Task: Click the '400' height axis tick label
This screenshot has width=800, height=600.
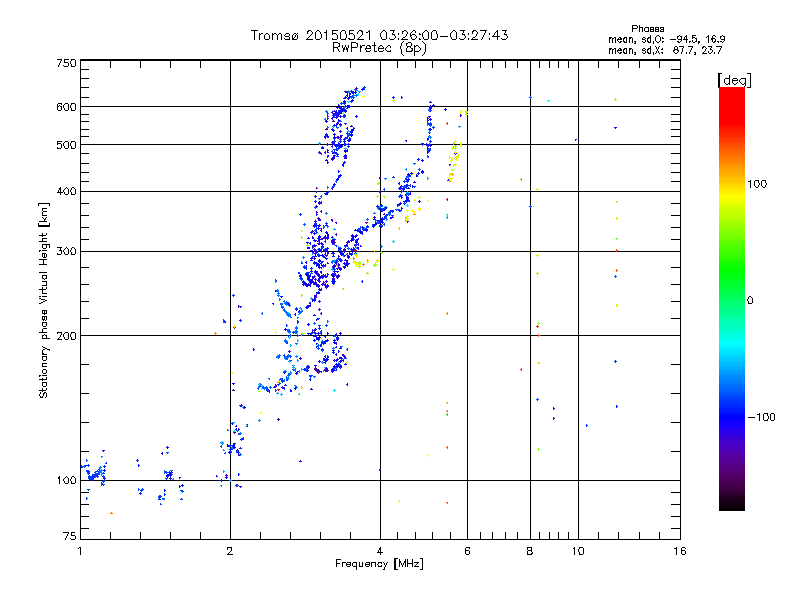Action: click(66, 192)
